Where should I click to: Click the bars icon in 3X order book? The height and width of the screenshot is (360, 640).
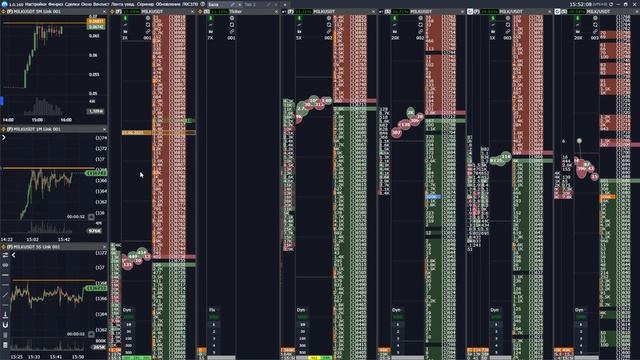tap(125, 31)
